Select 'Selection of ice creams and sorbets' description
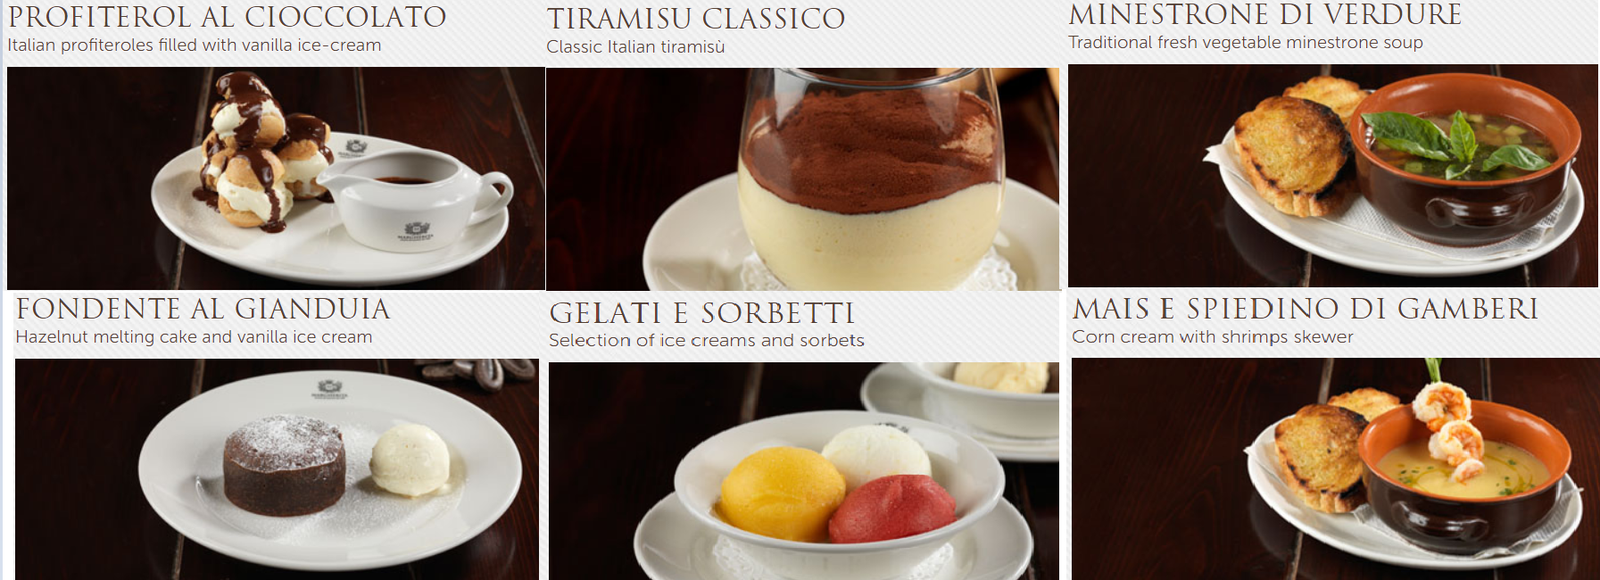1600x580 pixels. [x=706, y=340]
